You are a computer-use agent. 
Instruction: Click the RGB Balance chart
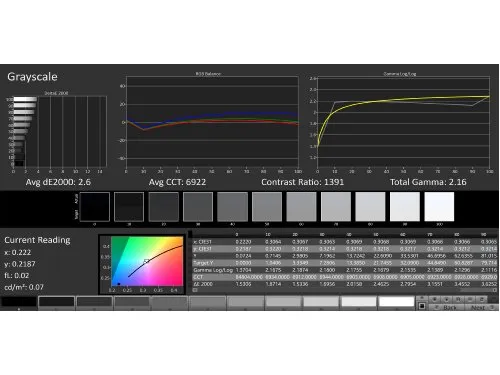(212, 122)
